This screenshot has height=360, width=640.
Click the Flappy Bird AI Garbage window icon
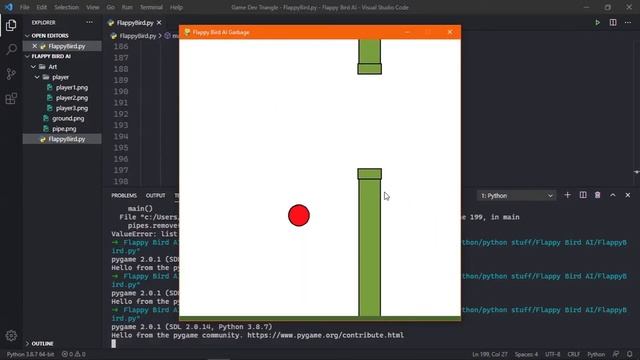[187, 32]
